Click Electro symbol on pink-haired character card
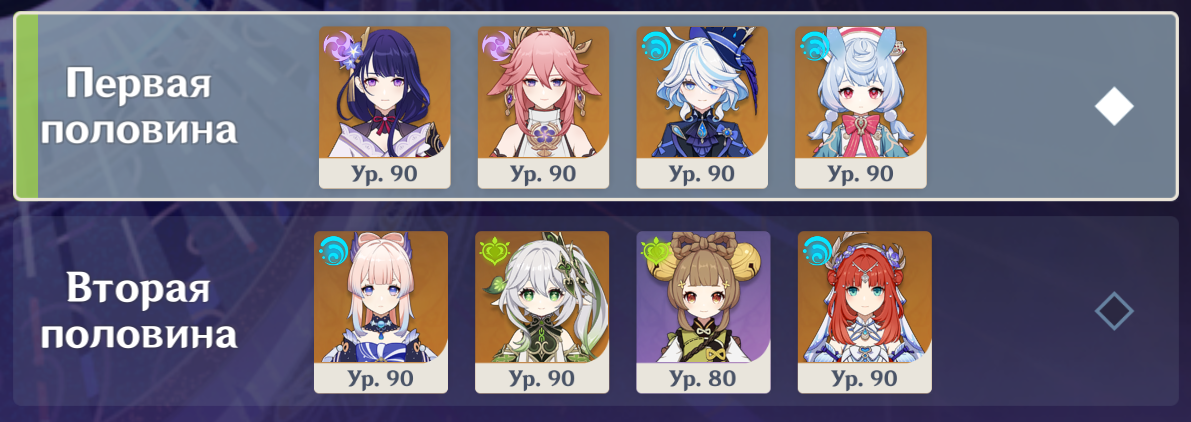The height and width of the screenshot is (422, 1191). tap(496, 46)
